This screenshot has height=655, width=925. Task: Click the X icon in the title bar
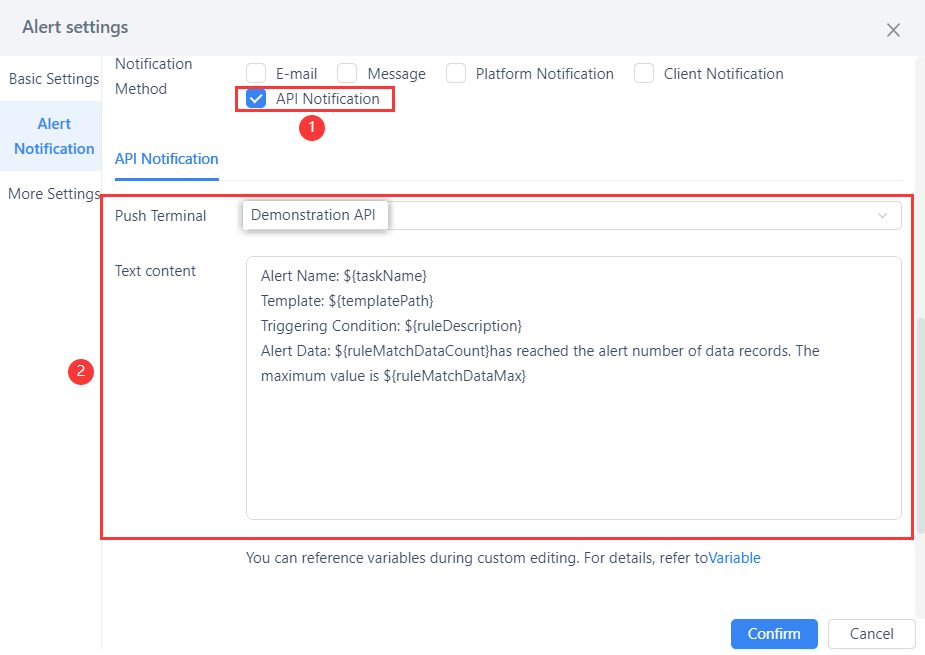pos(893,30)
